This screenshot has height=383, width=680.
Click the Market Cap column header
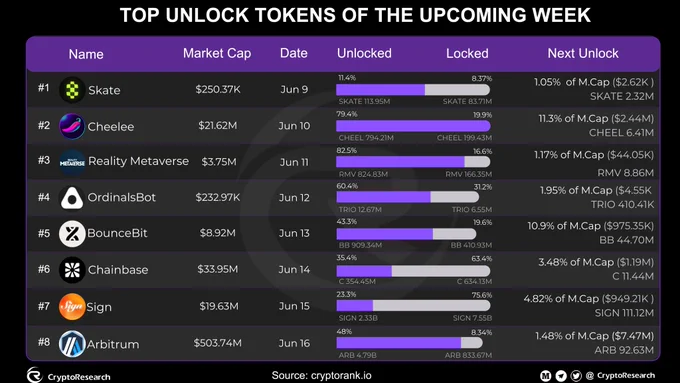(217, 53)
